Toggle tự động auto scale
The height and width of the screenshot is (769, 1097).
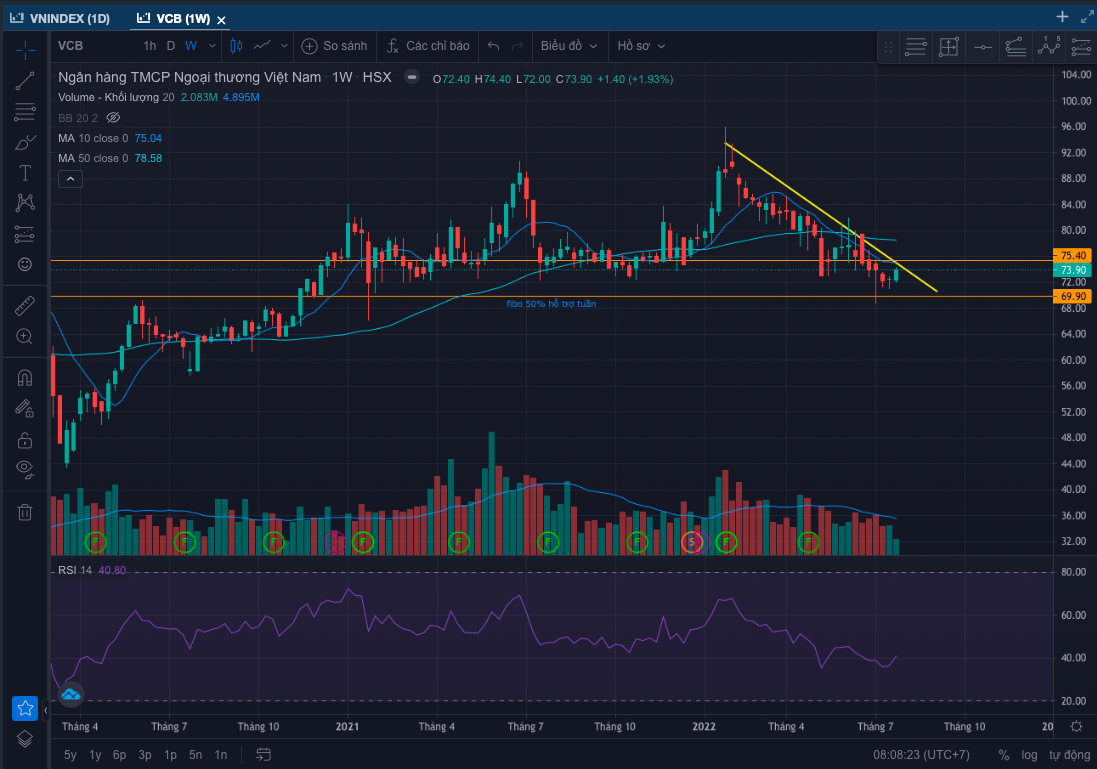pos(1069,754)
